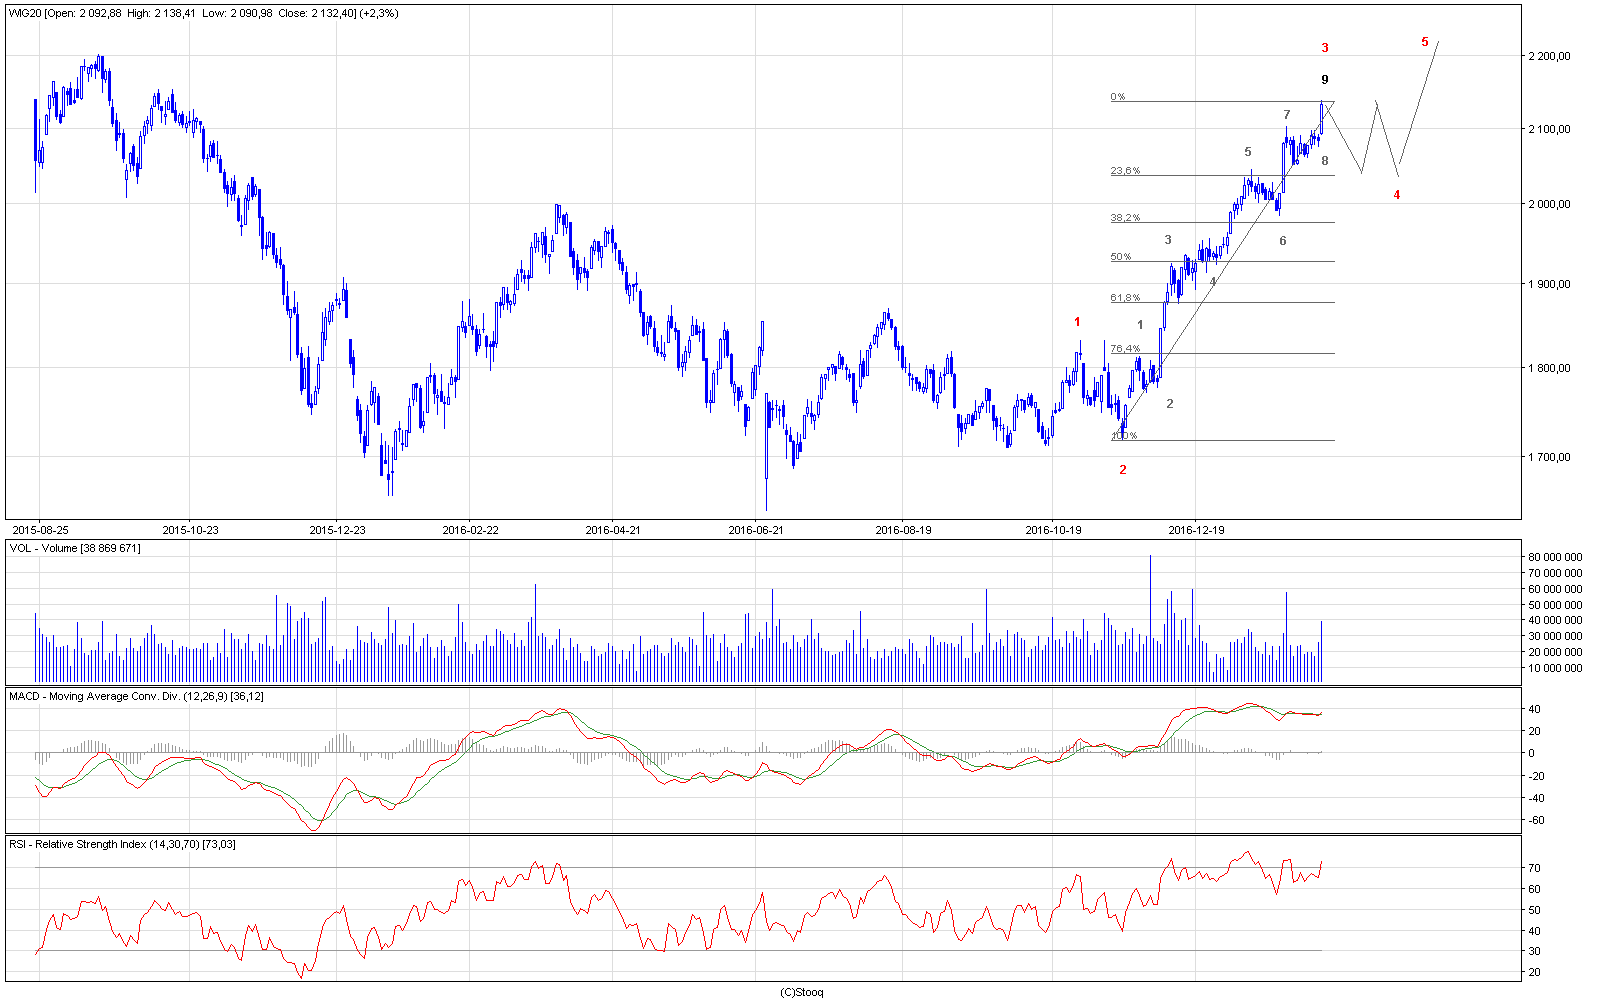Select the 50% Fibonacci level label
The image size is (1600, 1000).
pos(1121,257)
